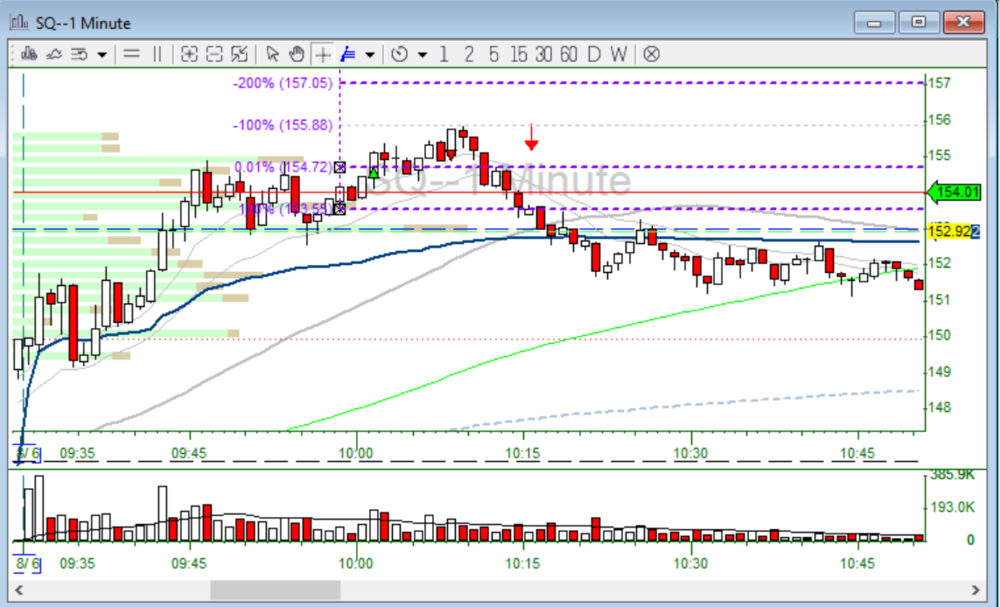Image resolution: width=1000 pixels, height=607 pixels.
Task: Select the Daily (D) interval
Action: [594, 54]
